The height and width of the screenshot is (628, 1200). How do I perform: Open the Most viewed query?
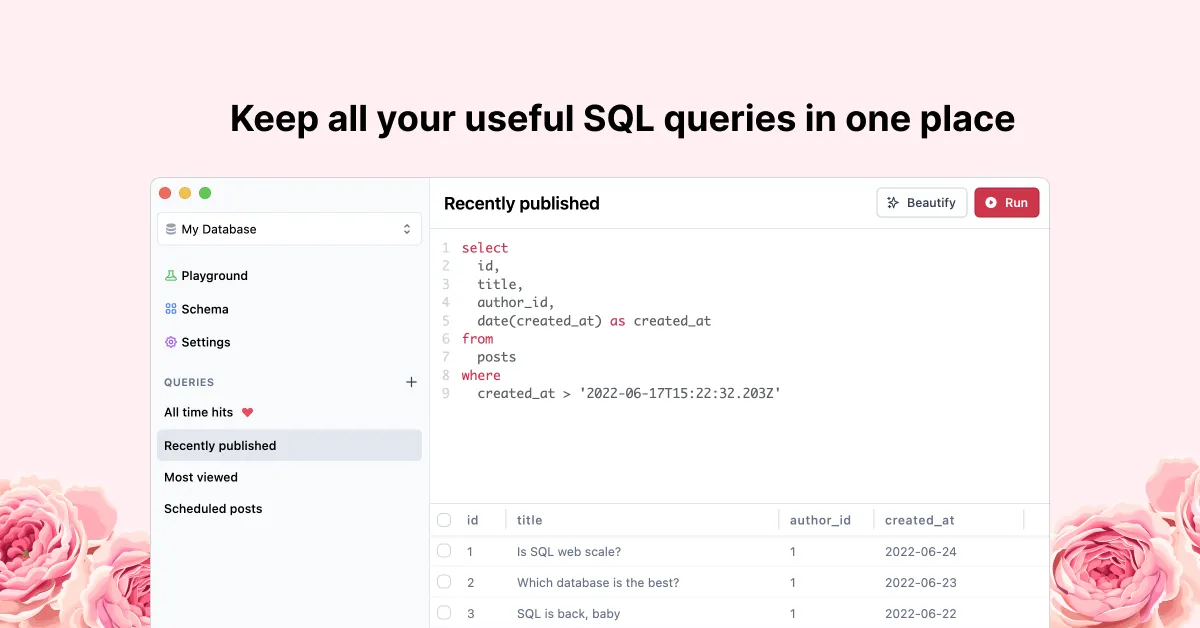[x=201, y=477]
